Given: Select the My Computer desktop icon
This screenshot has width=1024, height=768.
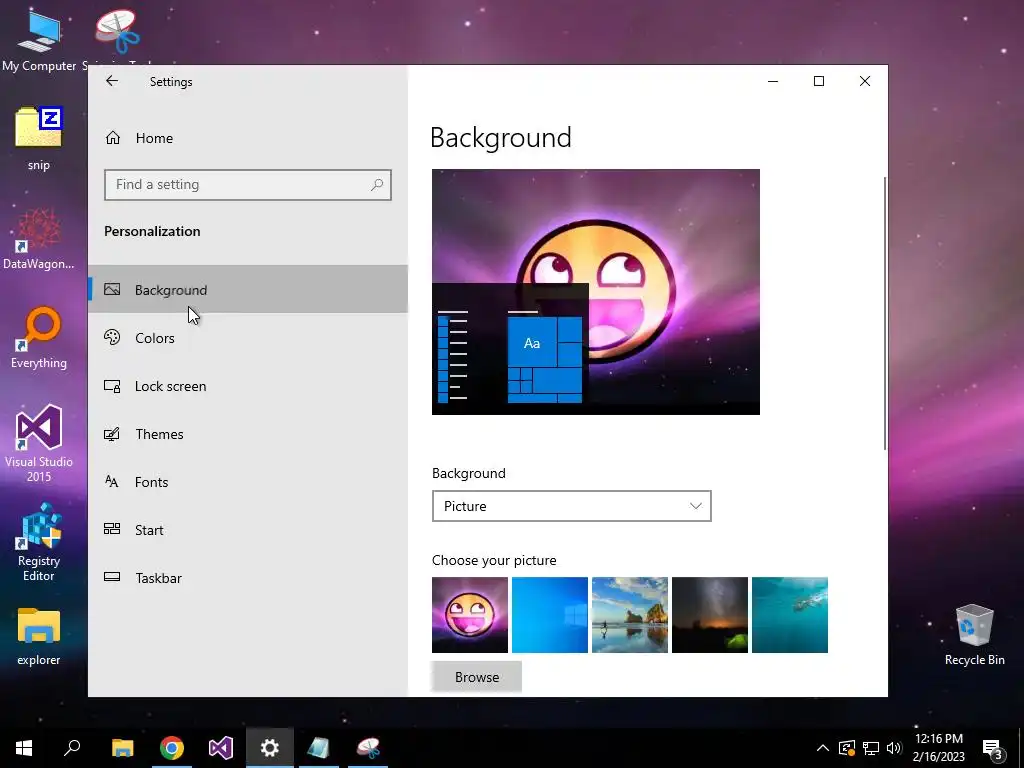Looking at the screenshot, I should tap(39, 41).
